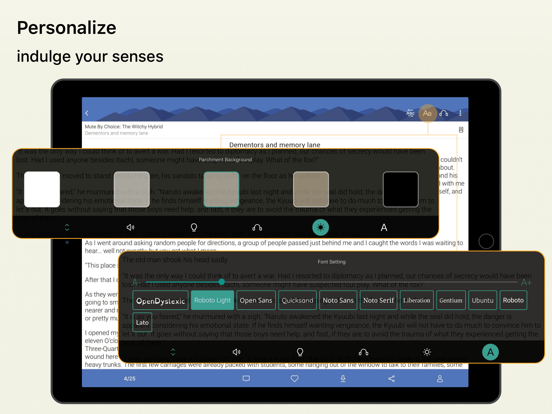The image size is (552, 414).
Task: Open speaker tab in the Parchment Background panel
Action: (130, 227)
